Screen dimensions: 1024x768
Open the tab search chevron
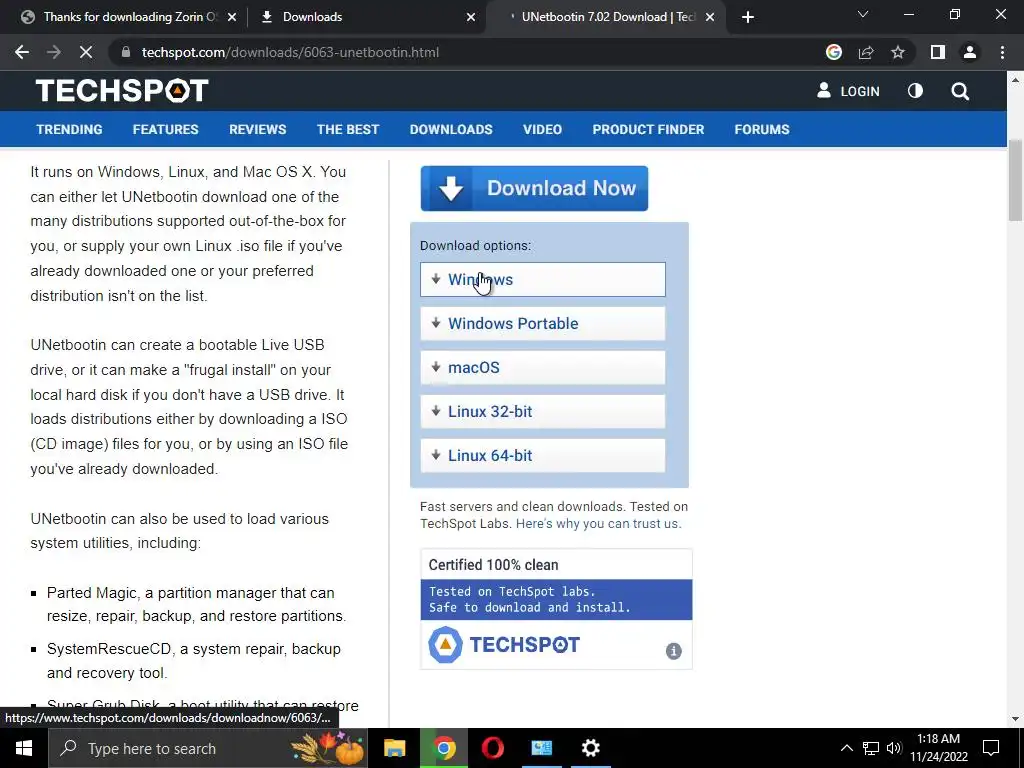pyautogui.click(x=863, y=14)
